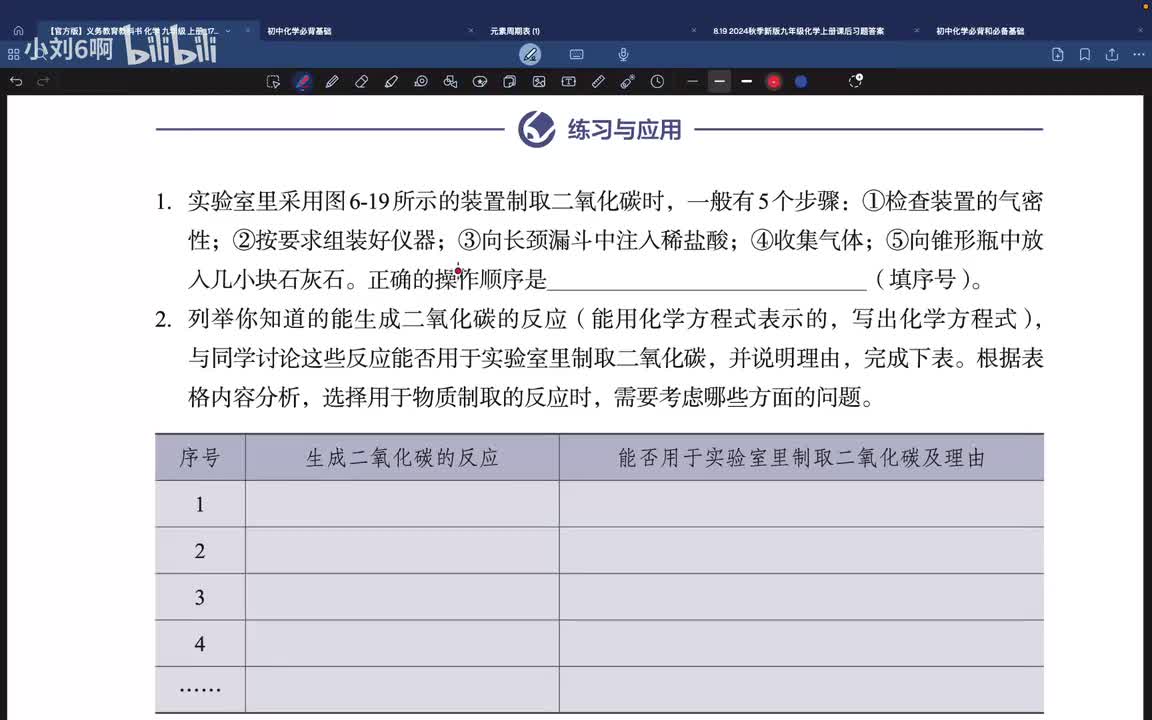
Task: Choose the thin stroke width
Action: click(x=692, y=82)
